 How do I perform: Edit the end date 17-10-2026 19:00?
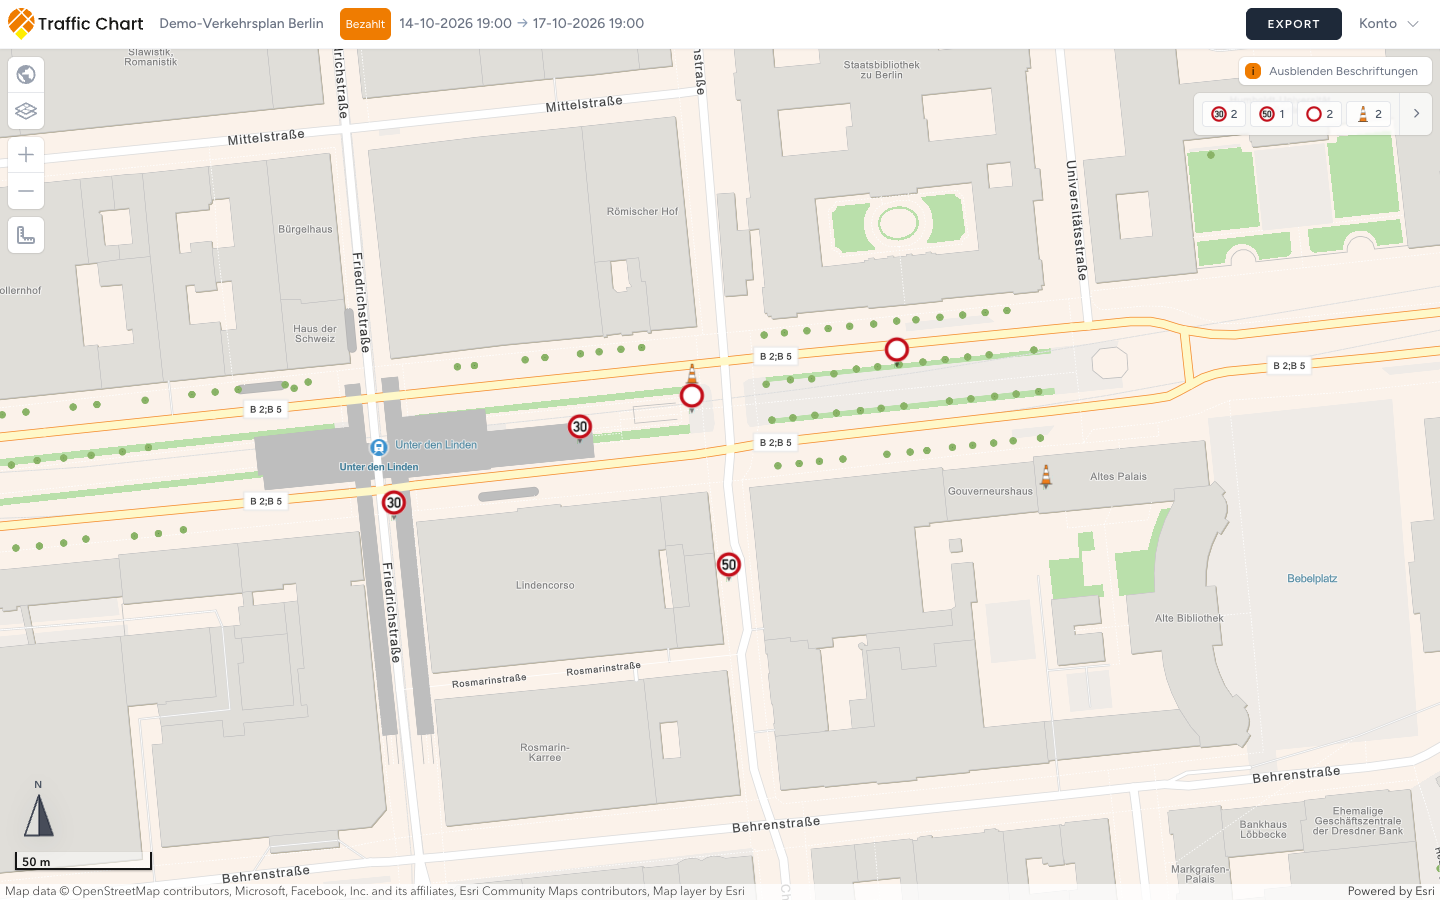588,23
